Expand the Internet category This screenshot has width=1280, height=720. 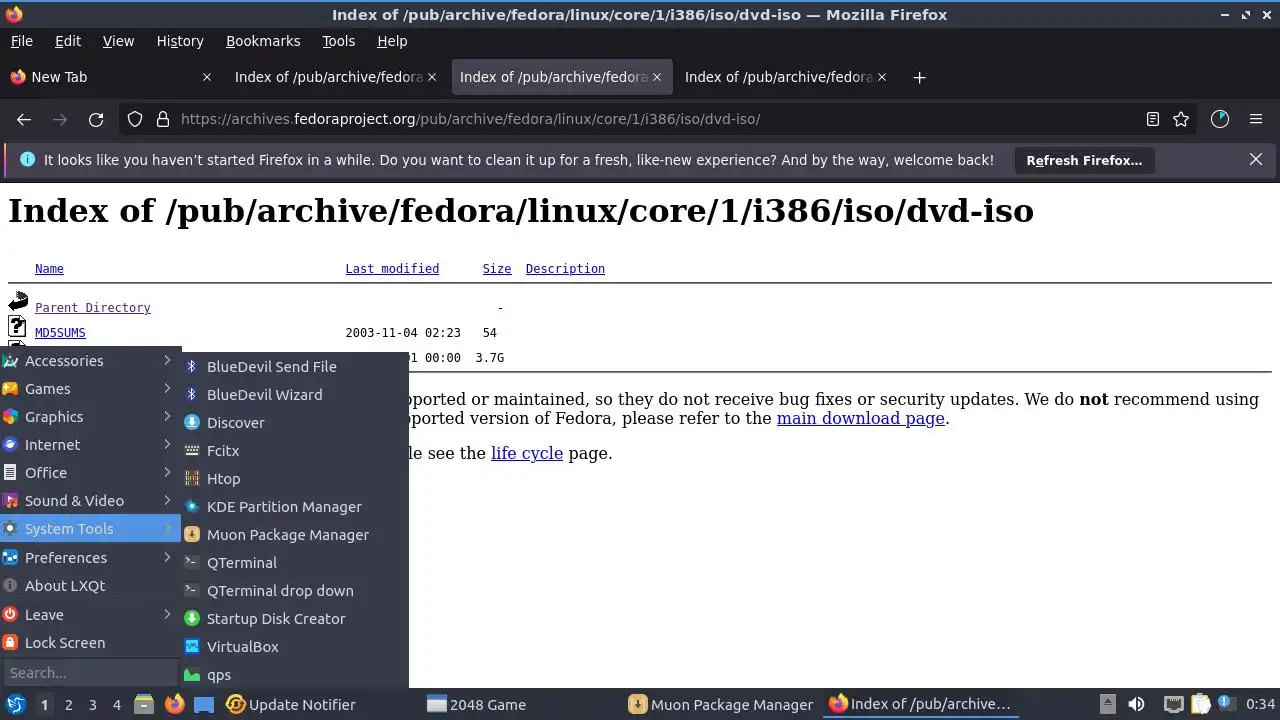click(90, 445)
